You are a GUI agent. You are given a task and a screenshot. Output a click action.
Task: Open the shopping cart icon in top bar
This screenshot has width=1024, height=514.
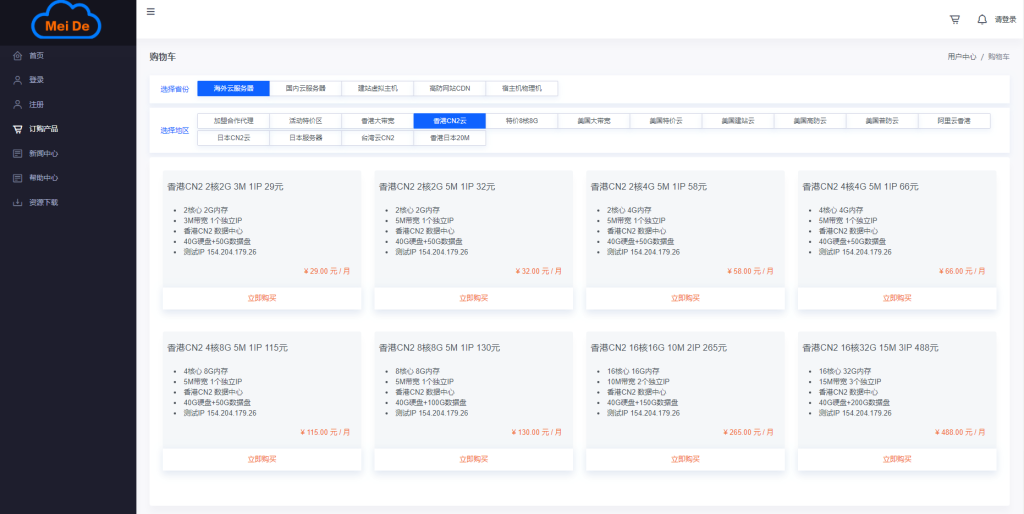click(x=954, y=19)
